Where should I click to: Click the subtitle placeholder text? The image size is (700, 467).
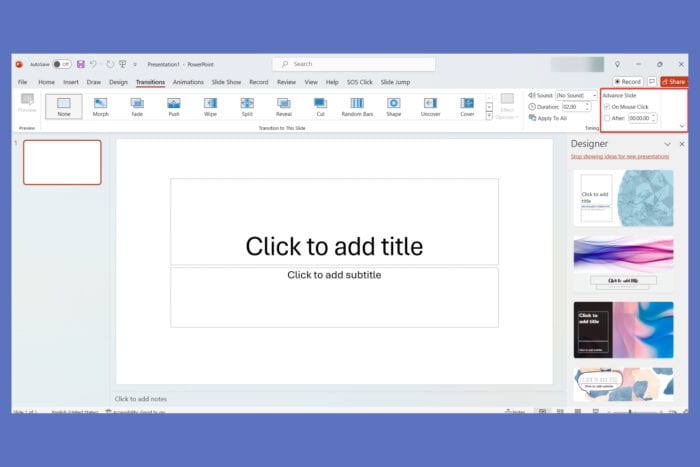pos(334,275)
